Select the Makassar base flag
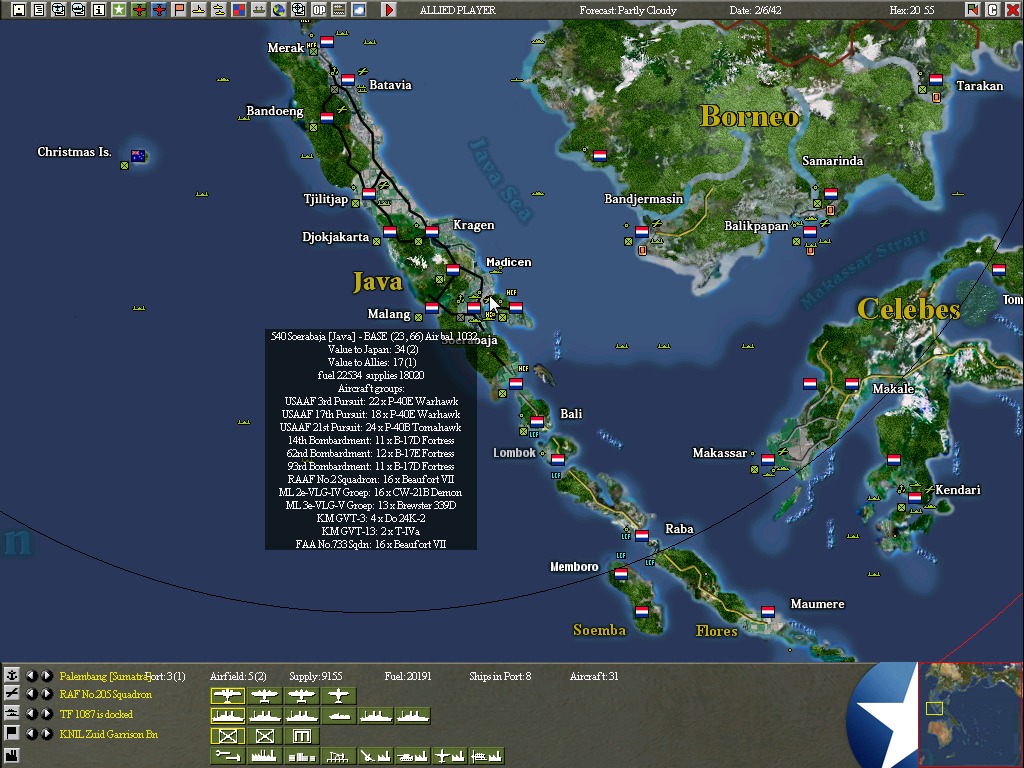The width and height of the screenshot is (1024, 768). click(x=768, y=458)
